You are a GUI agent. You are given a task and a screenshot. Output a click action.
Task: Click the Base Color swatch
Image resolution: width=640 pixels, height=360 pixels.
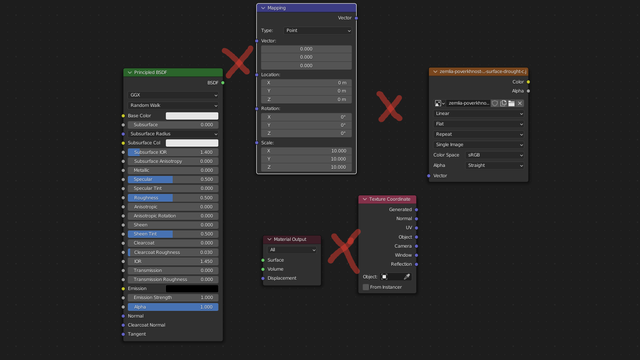point(192,116)
